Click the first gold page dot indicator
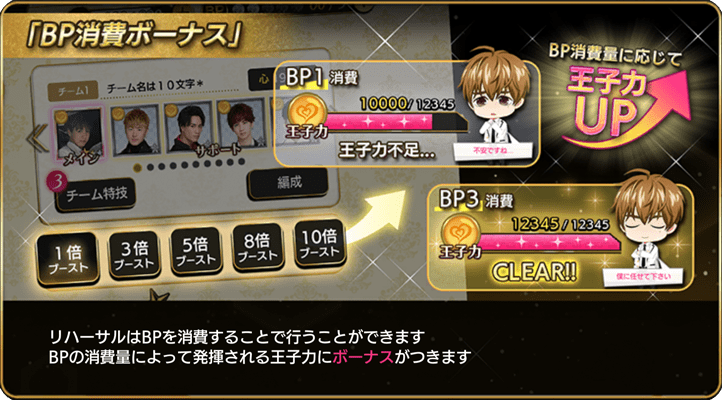722x400 pixels. tap(137, 168)
